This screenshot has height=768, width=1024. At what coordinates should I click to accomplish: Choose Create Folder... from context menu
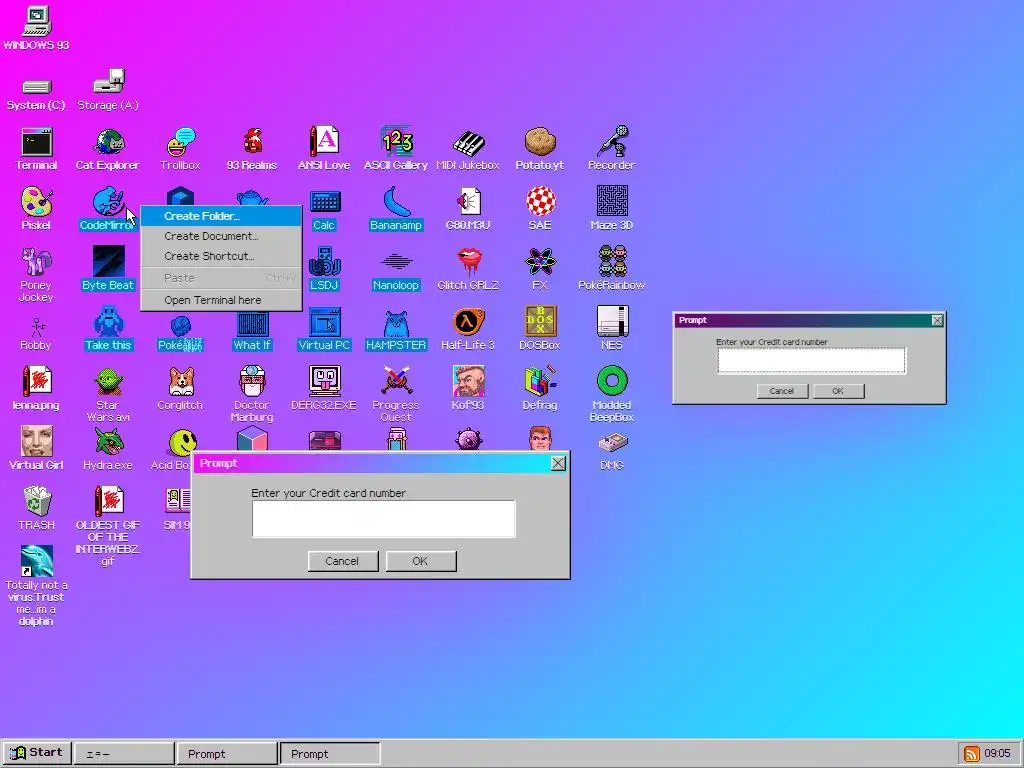(x=221, y=216)
